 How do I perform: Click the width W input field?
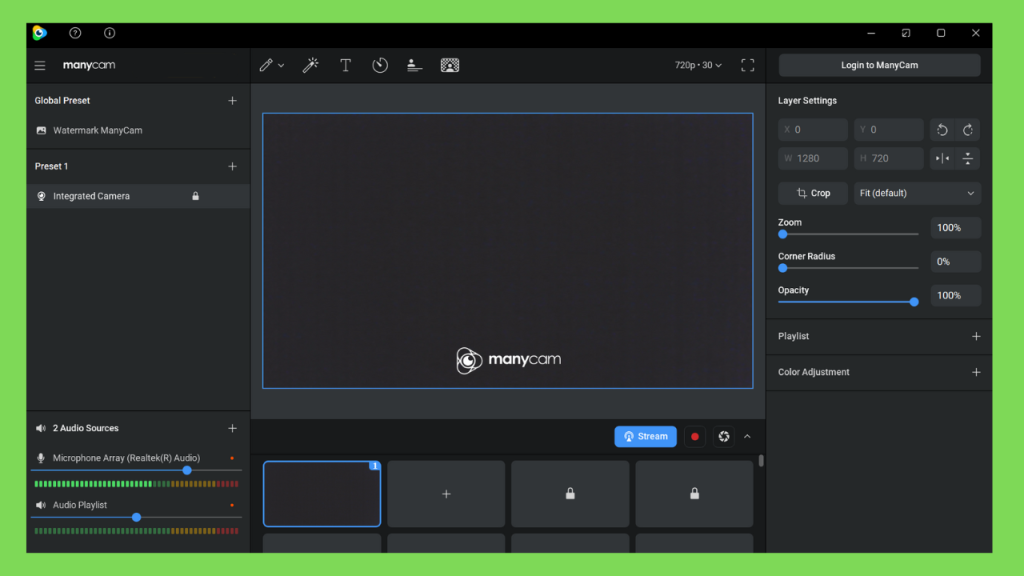tap(813, 159)
